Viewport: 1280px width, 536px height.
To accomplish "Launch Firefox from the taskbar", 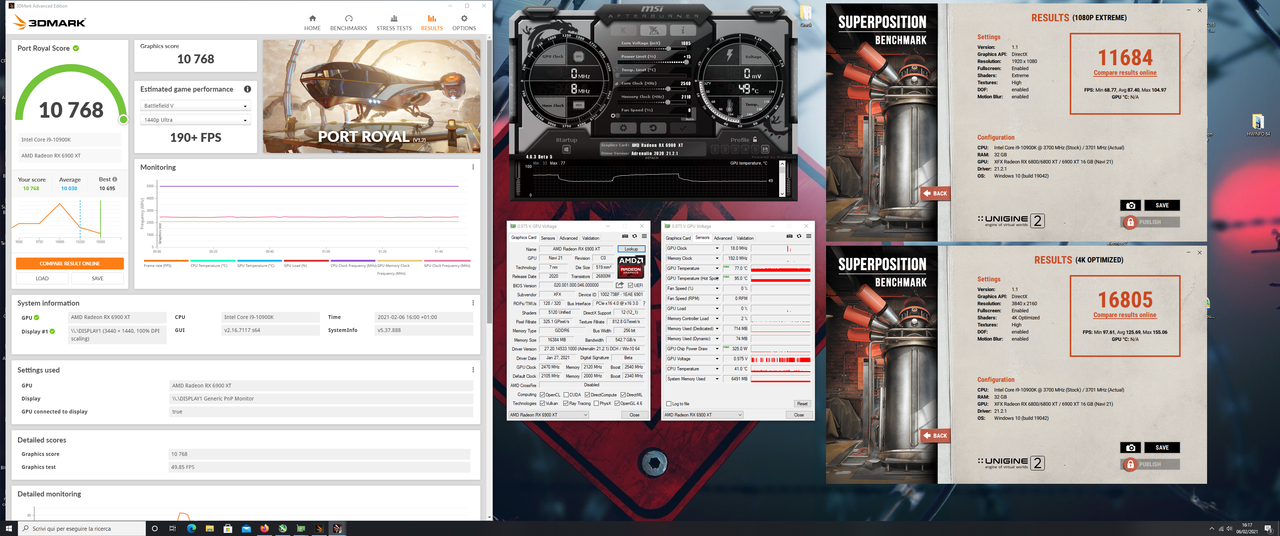I will [x=264, y=528].
